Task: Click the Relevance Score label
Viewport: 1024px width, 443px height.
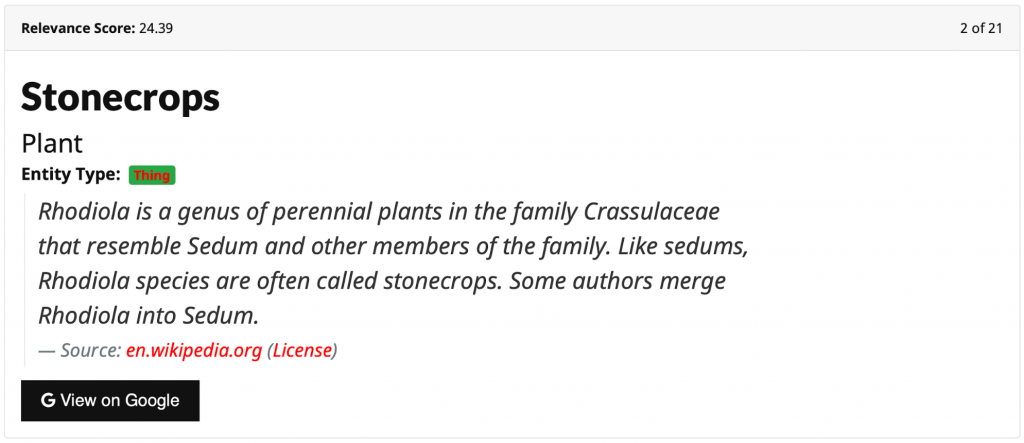Action: 79,28
